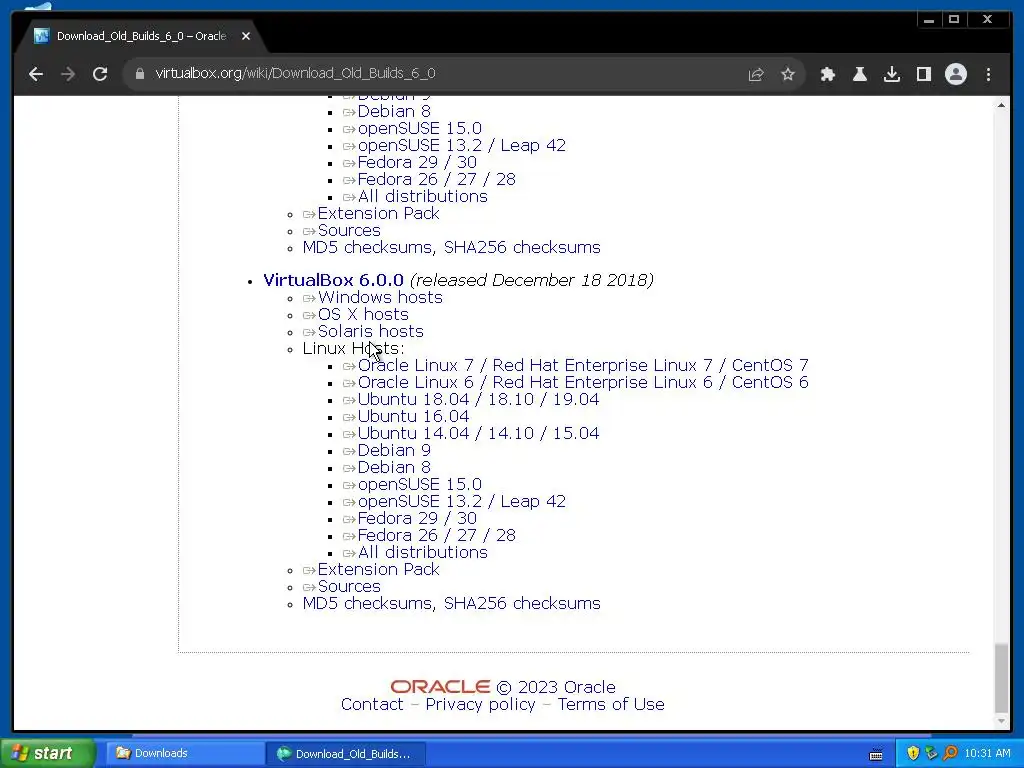The image size is (1024, 768).
Task: Click the address bar URL
Action: tap(295, 73)
